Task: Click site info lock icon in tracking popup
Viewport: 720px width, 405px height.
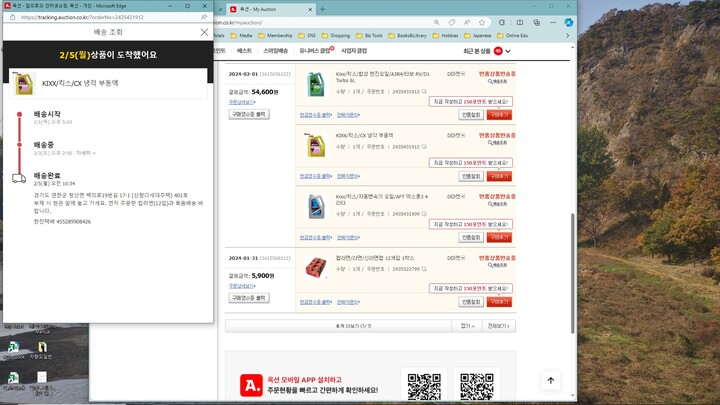Action: 12,17
